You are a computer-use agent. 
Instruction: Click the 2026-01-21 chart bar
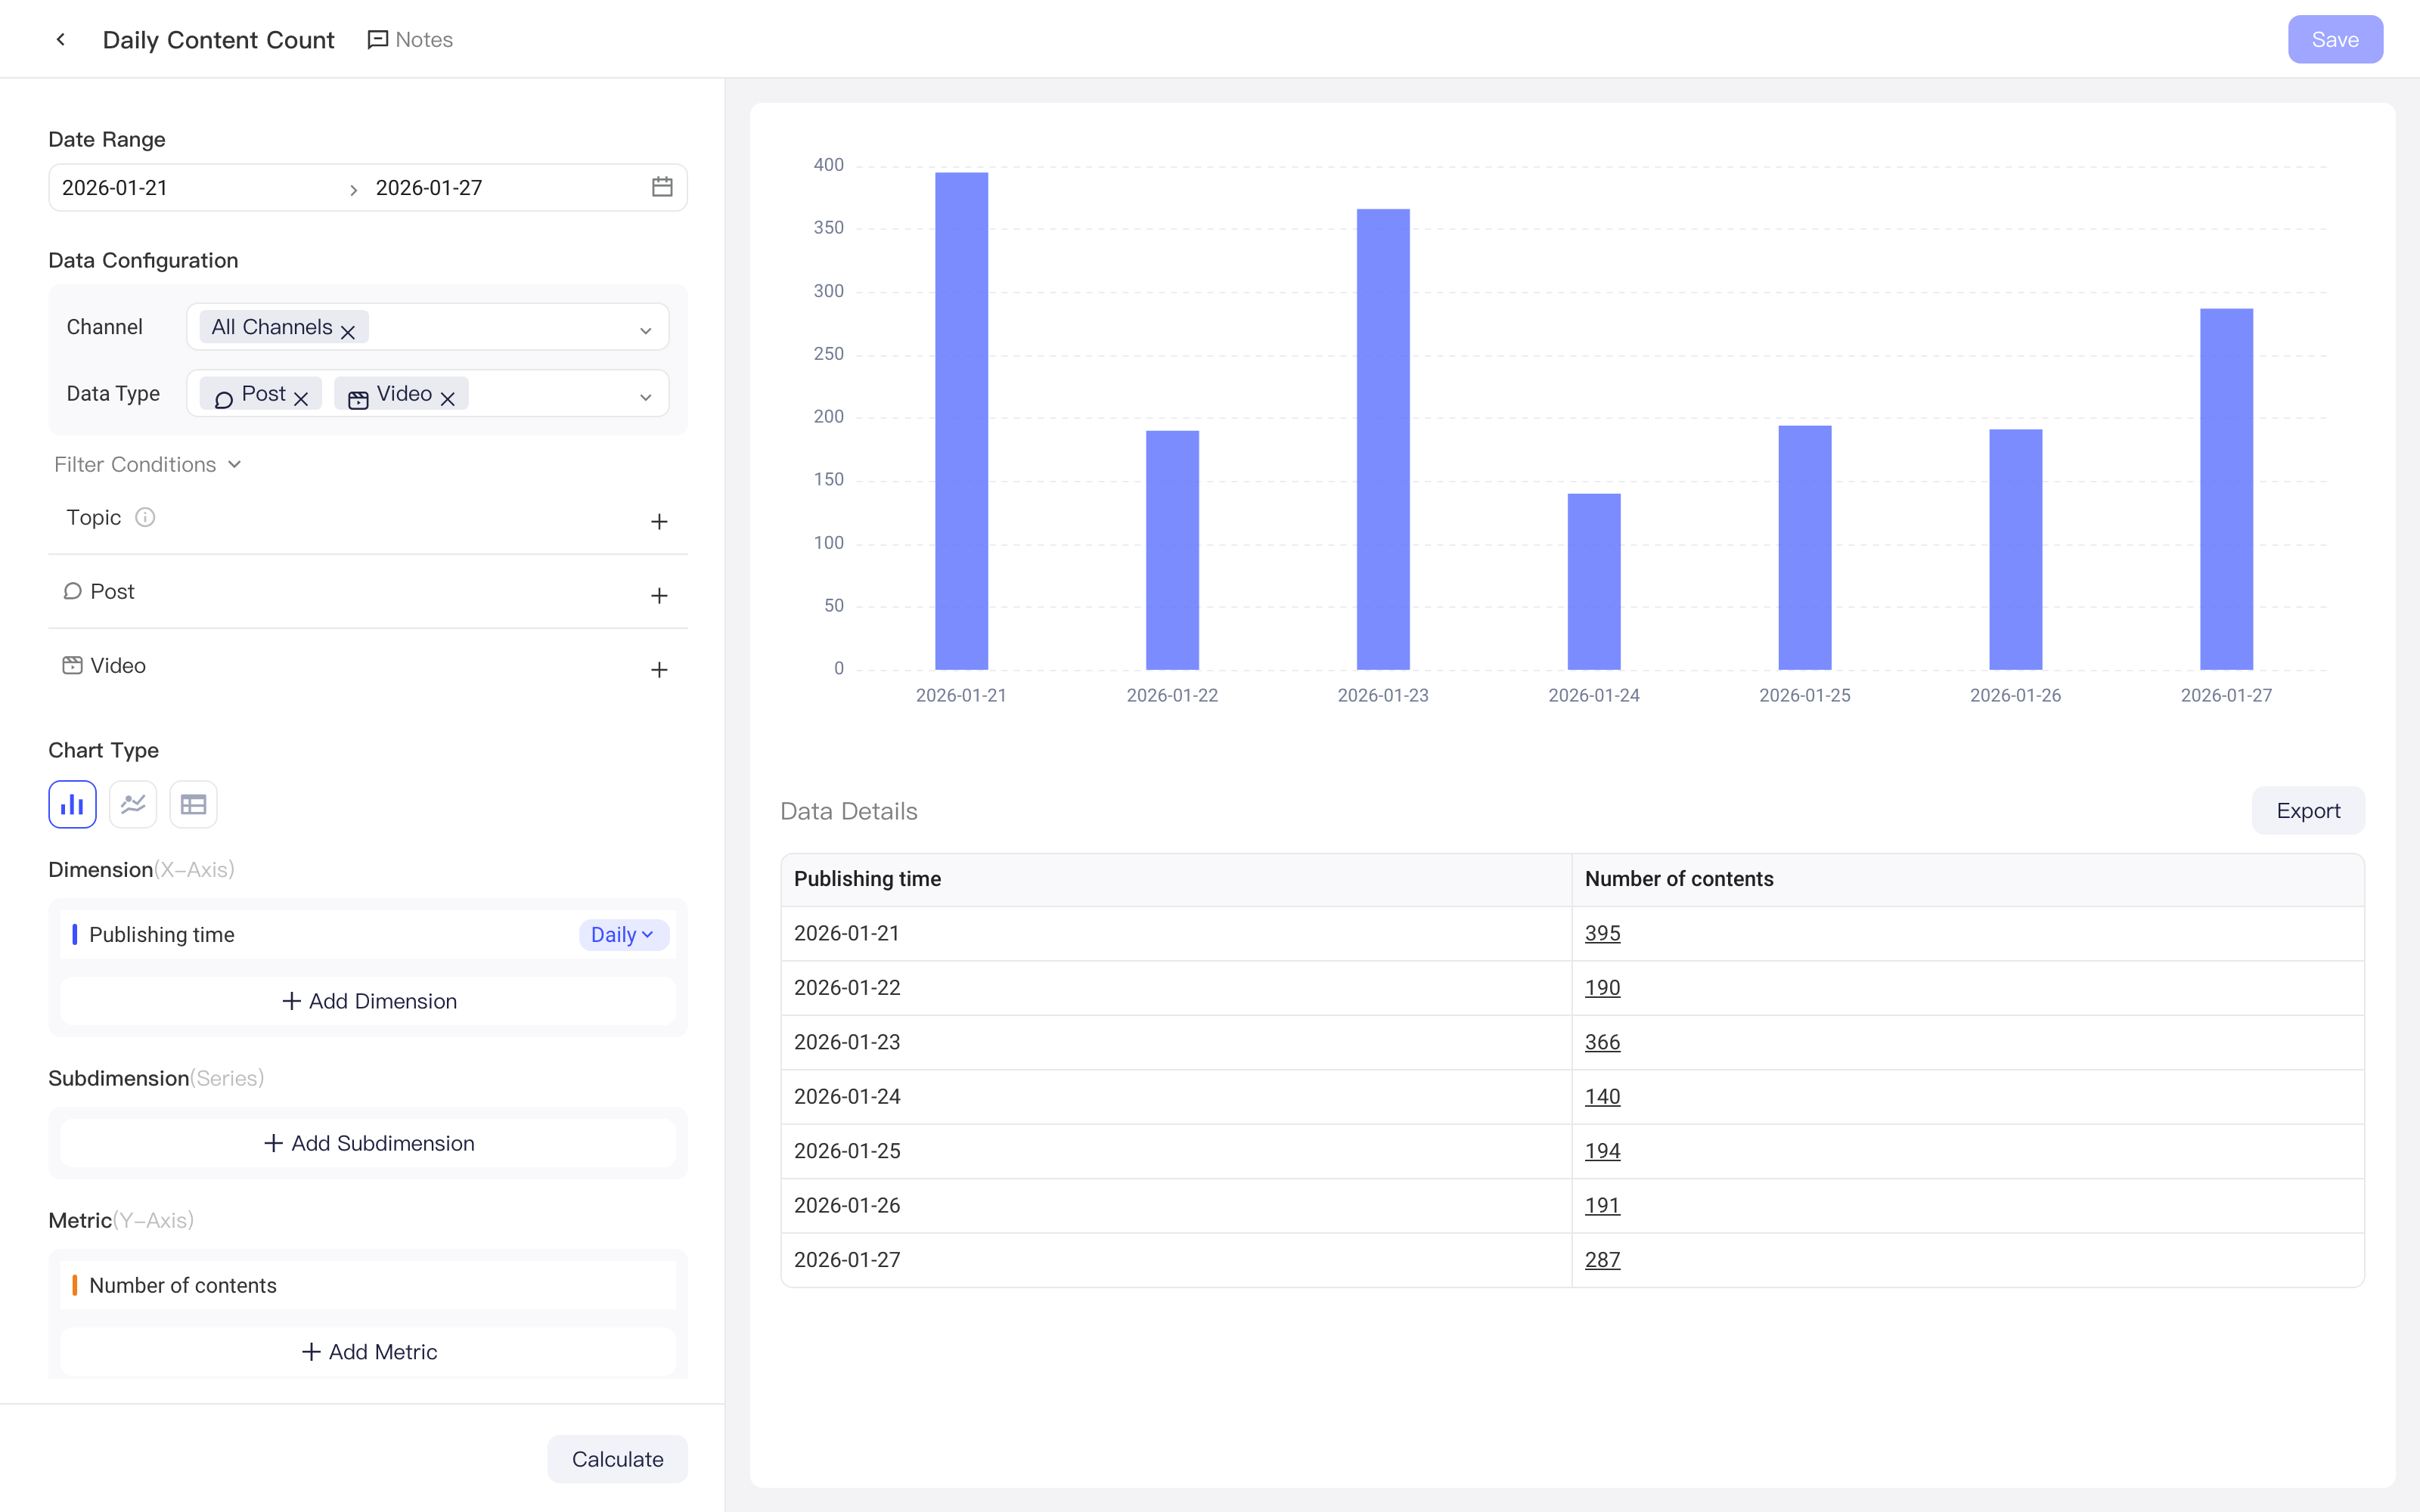coord(961,421)
